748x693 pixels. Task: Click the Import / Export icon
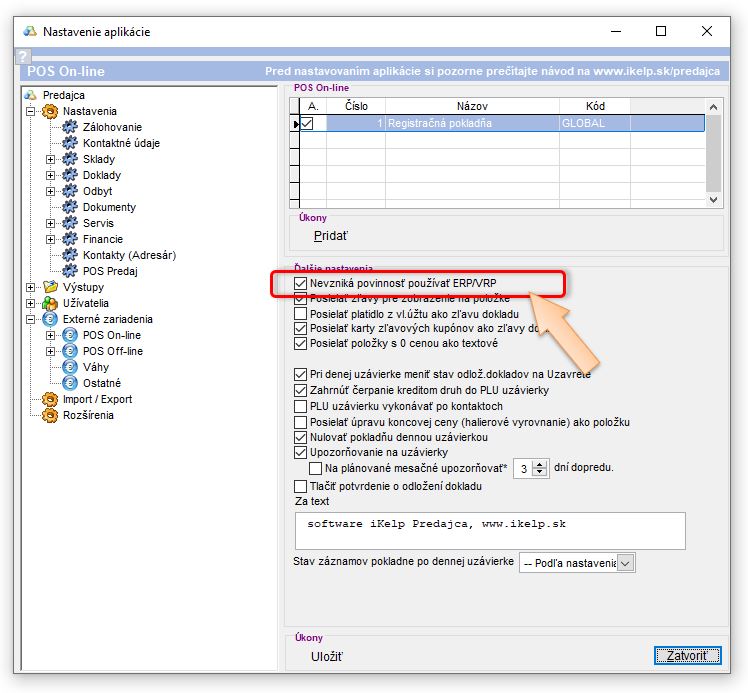50,399
